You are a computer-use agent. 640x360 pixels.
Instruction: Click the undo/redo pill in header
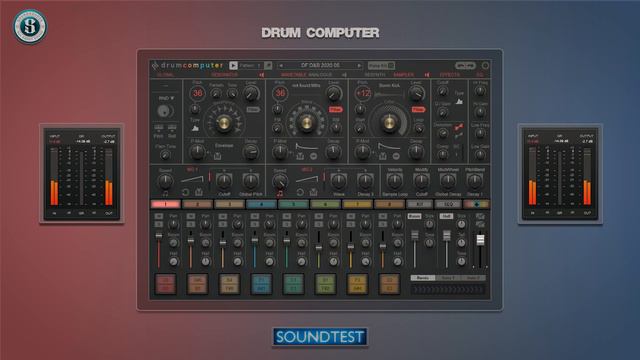(465, 65)
